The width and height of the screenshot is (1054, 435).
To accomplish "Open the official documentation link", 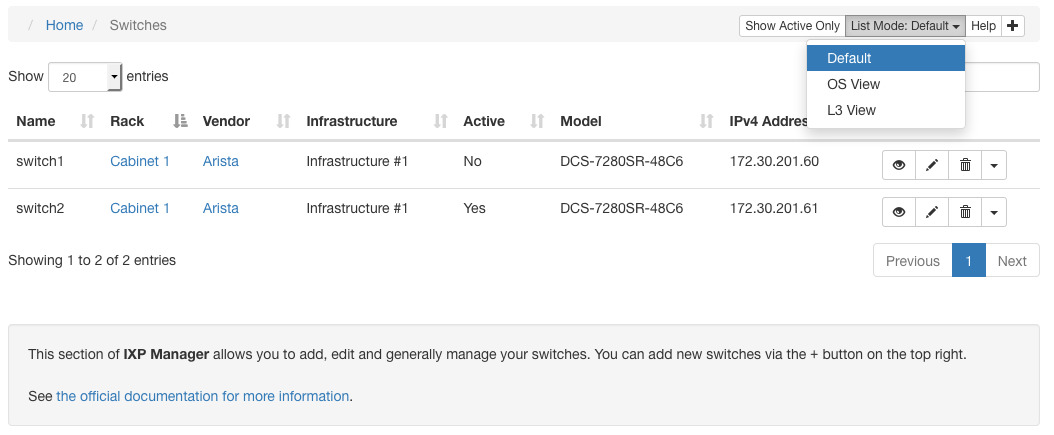I will 202,396.
